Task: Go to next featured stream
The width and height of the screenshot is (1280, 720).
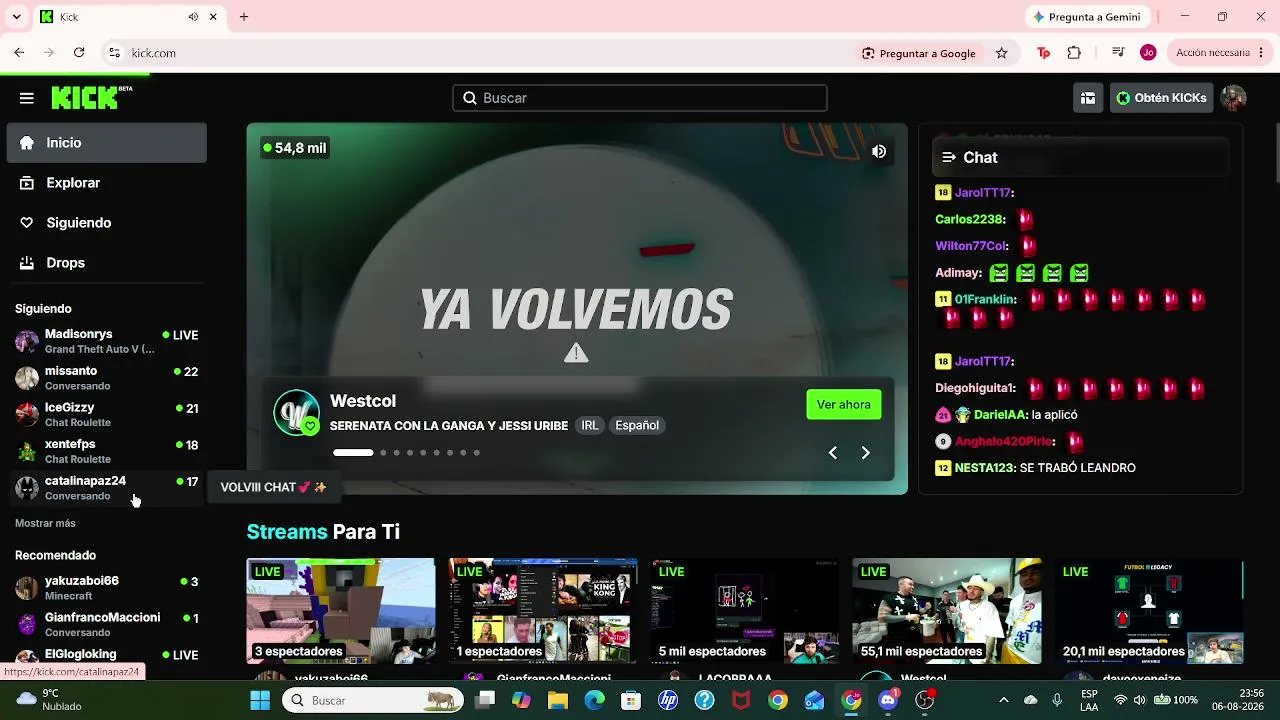Action: [866, 453]
